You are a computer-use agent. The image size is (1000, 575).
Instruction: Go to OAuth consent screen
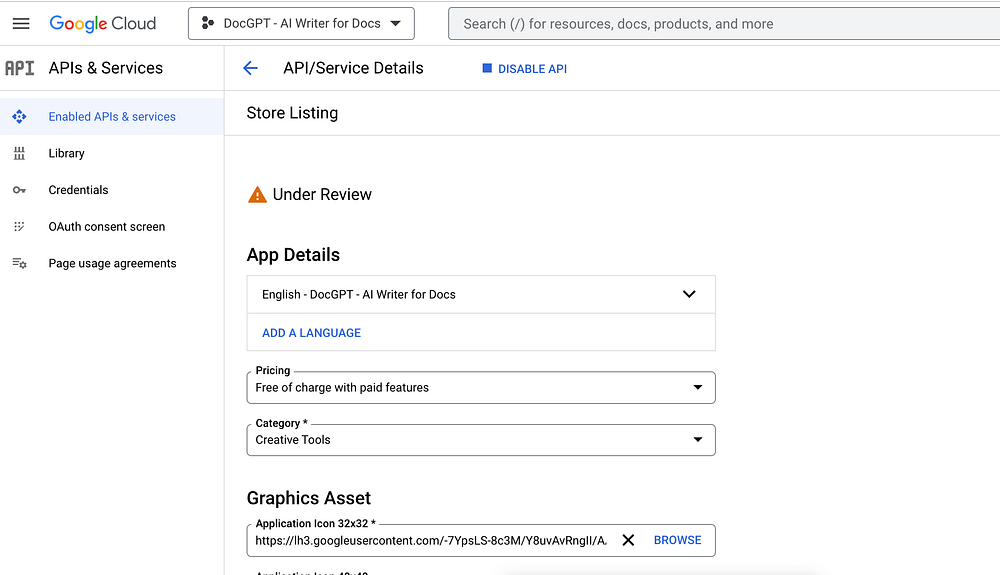pyautogui.click(x=107, y=227)
